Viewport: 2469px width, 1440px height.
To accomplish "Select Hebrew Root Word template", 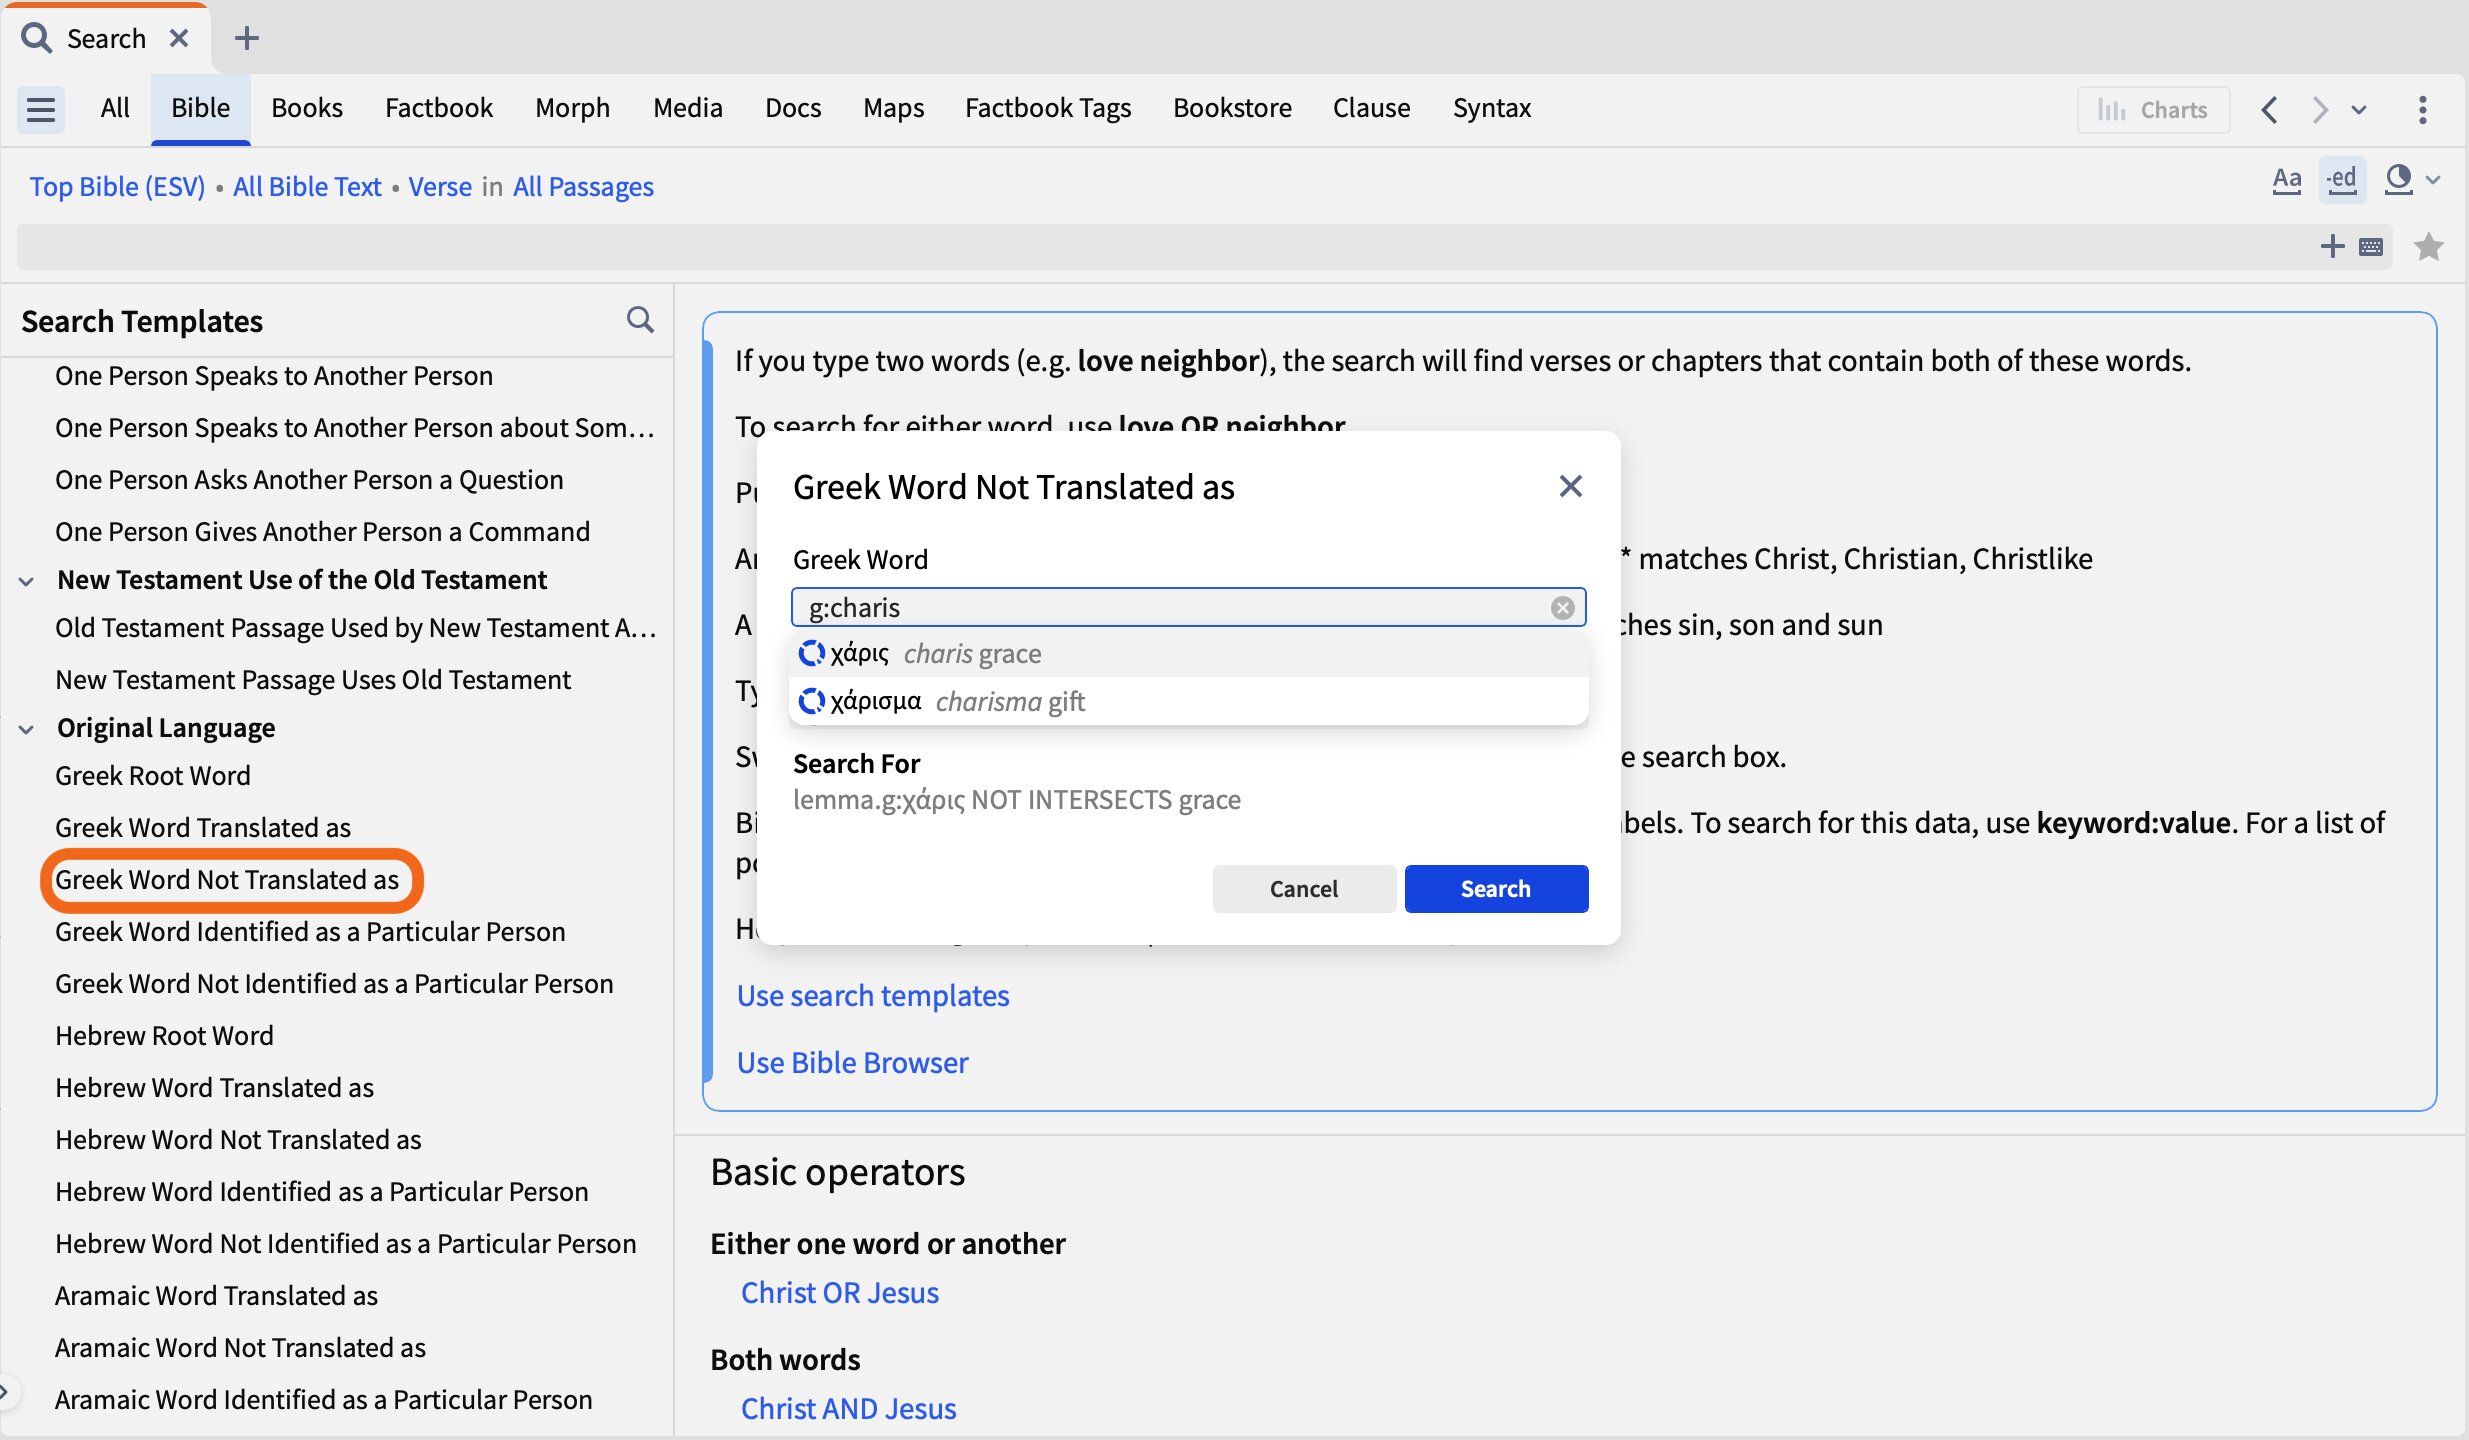I will click(x=164, y=1035).
